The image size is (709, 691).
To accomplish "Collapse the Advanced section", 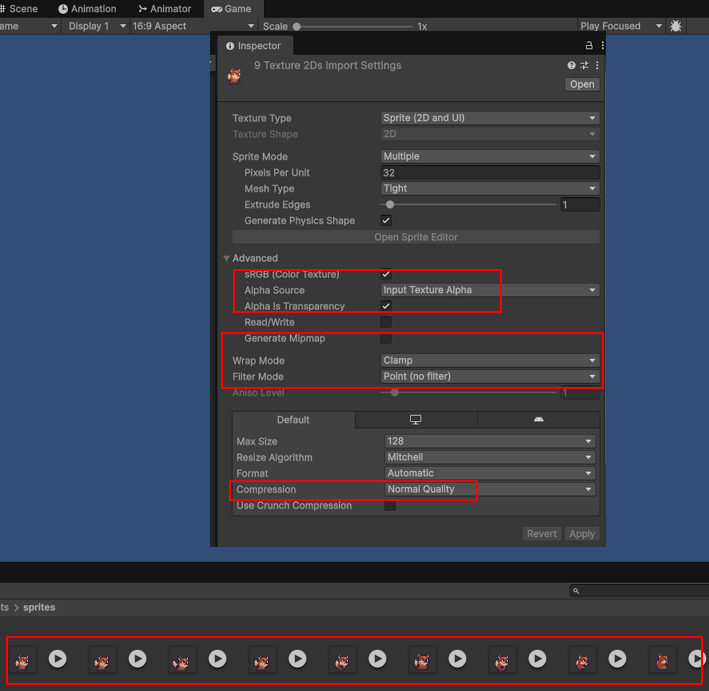I will pos(227,259).
